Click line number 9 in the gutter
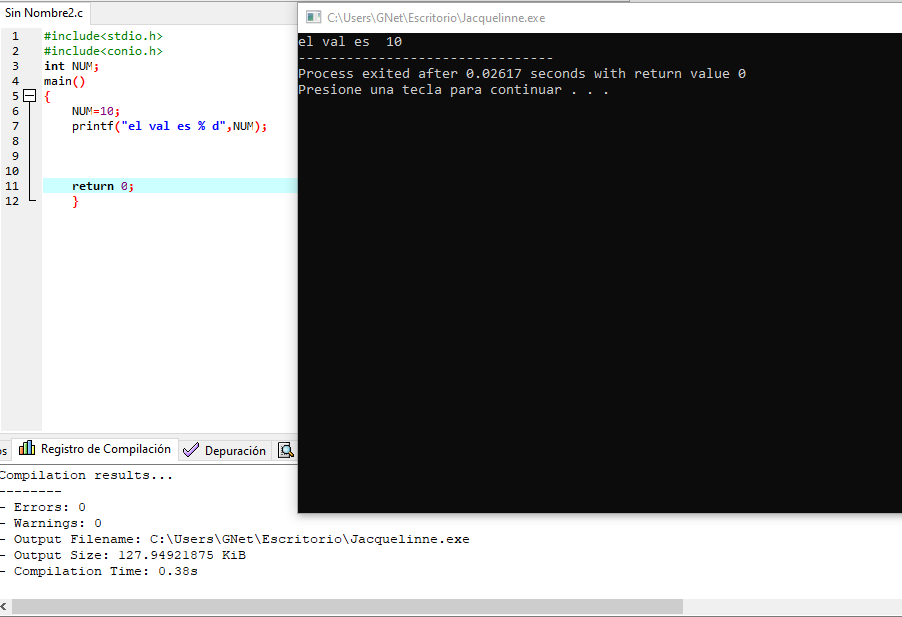The width and height of the screenshot is (902, 617). pyautogui.click(x=15, y=156)
